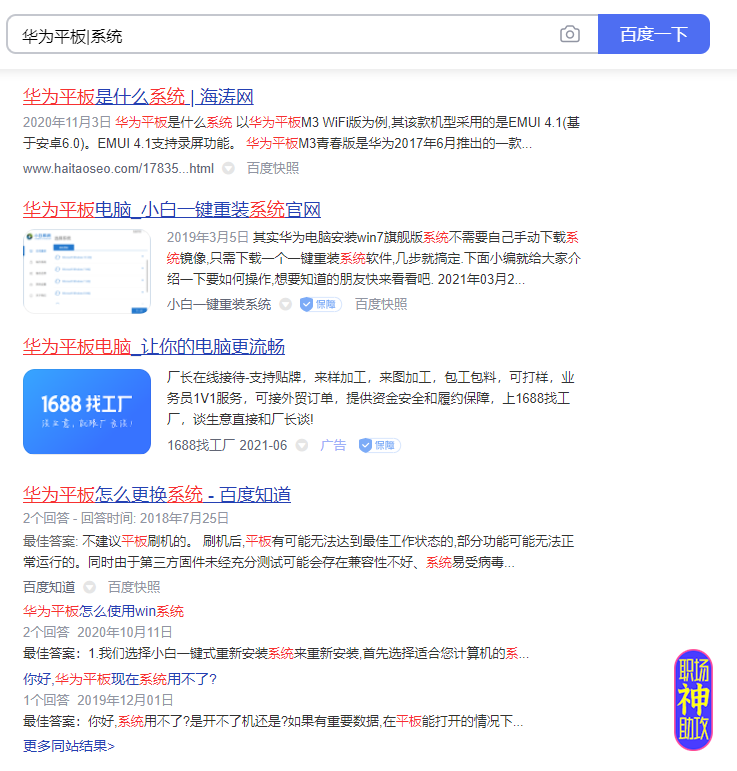Open the 华为平板是什么系统 | 海涛网 result

(x=138, y=96)
